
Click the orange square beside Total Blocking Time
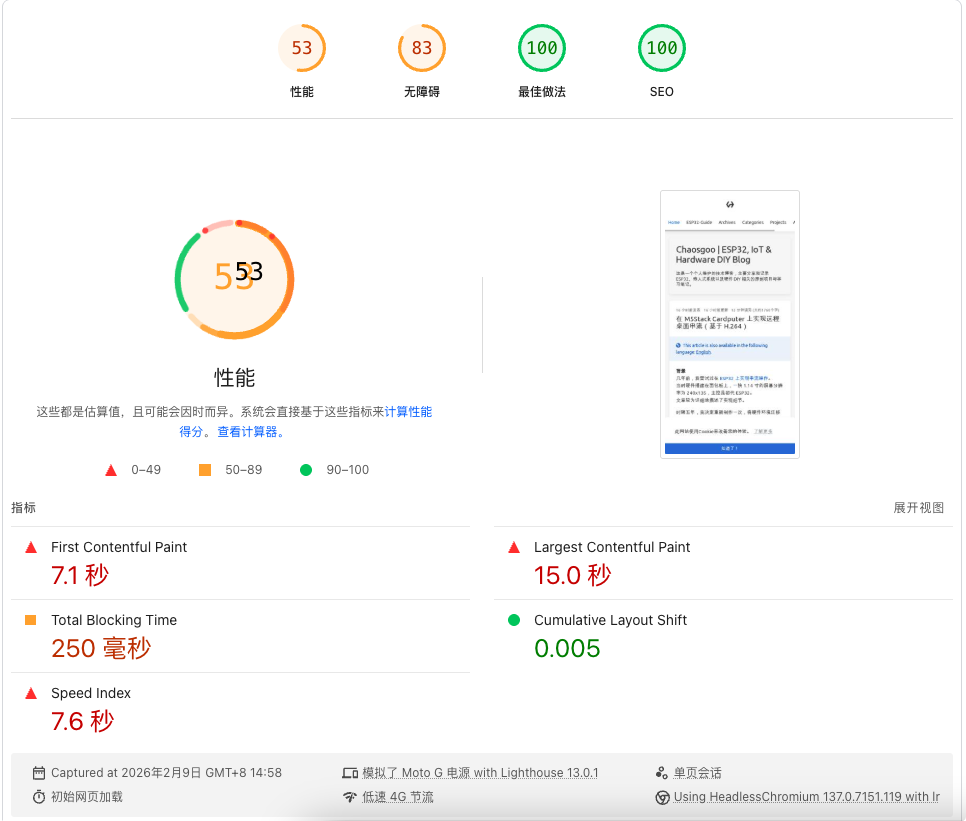click(x=32, y=620)
